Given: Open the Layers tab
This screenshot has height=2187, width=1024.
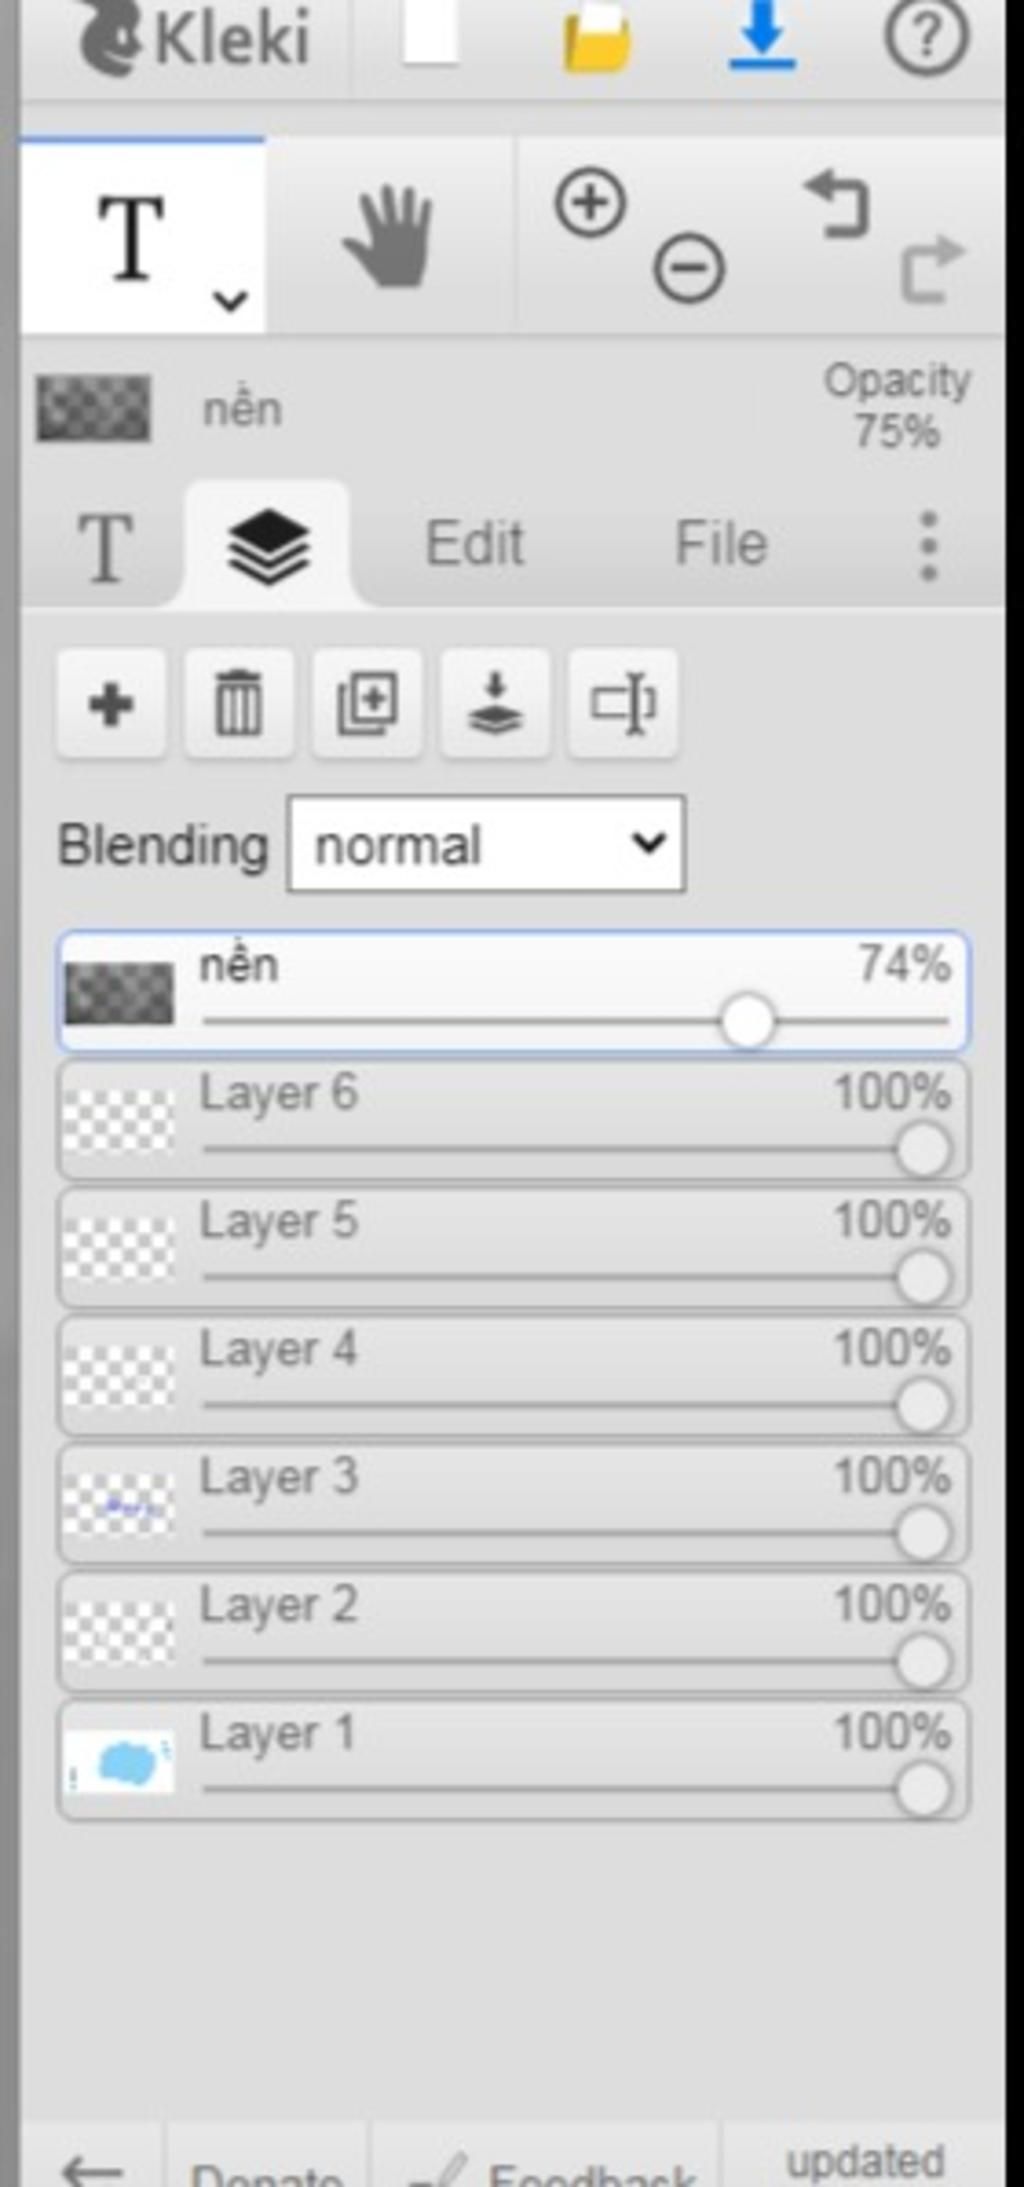Looking at the screenshot, I should [268, 546].
